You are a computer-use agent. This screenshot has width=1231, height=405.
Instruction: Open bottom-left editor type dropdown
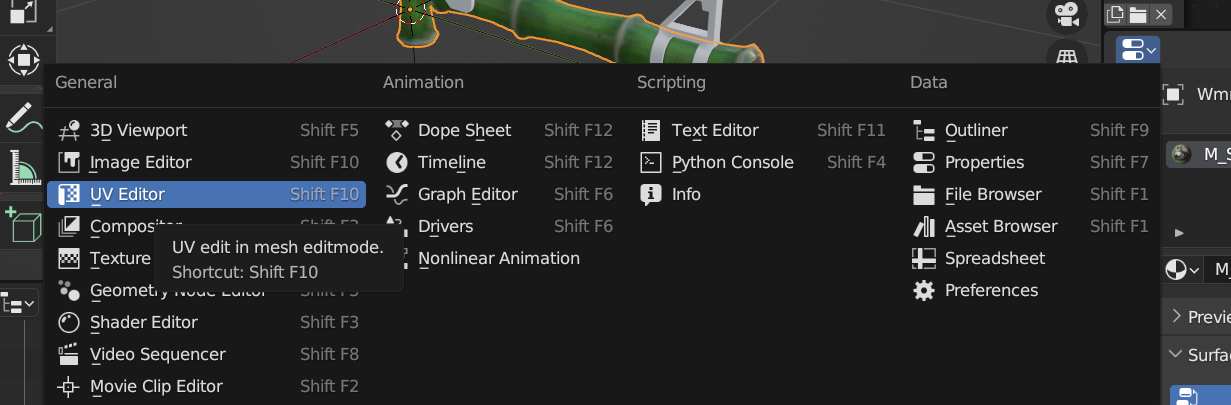pyautogui.click(x=19, y=301)
